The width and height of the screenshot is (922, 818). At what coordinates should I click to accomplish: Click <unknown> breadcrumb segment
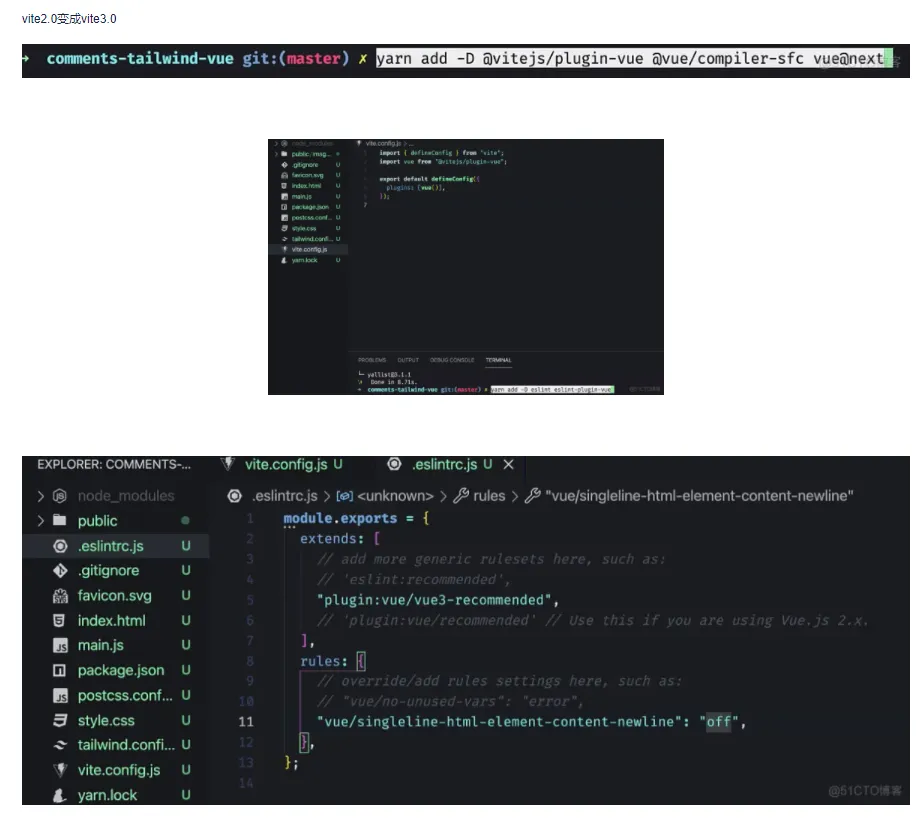coord(395,496)
